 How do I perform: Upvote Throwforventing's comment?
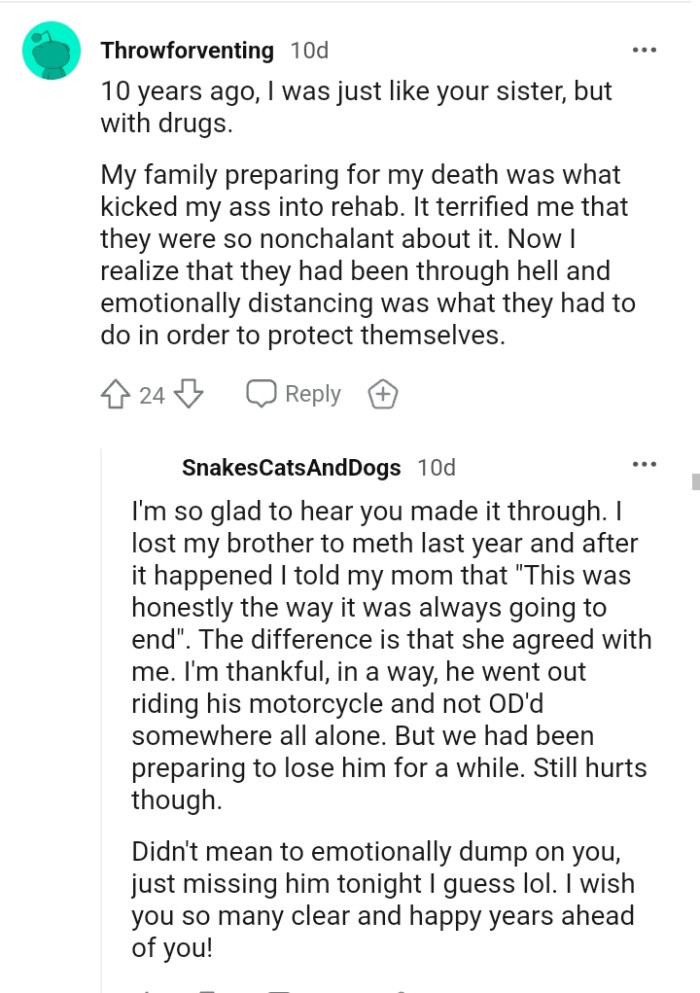(x=115, y=395)
